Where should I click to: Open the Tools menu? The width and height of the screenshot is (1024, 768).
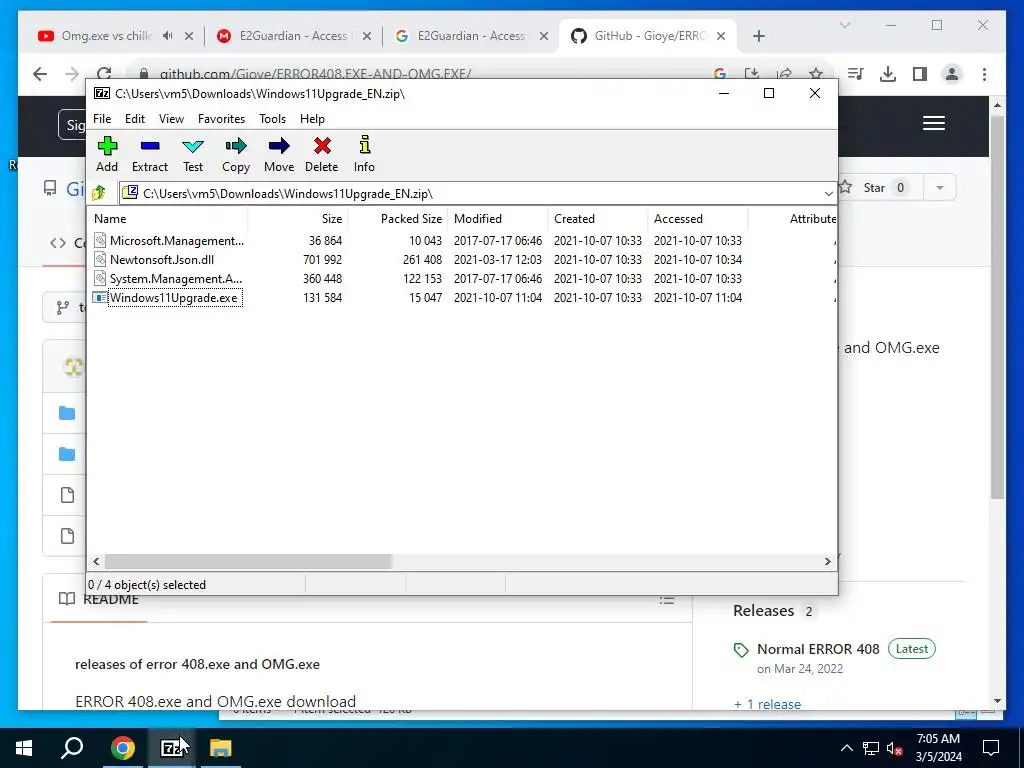tap(272, 119)
